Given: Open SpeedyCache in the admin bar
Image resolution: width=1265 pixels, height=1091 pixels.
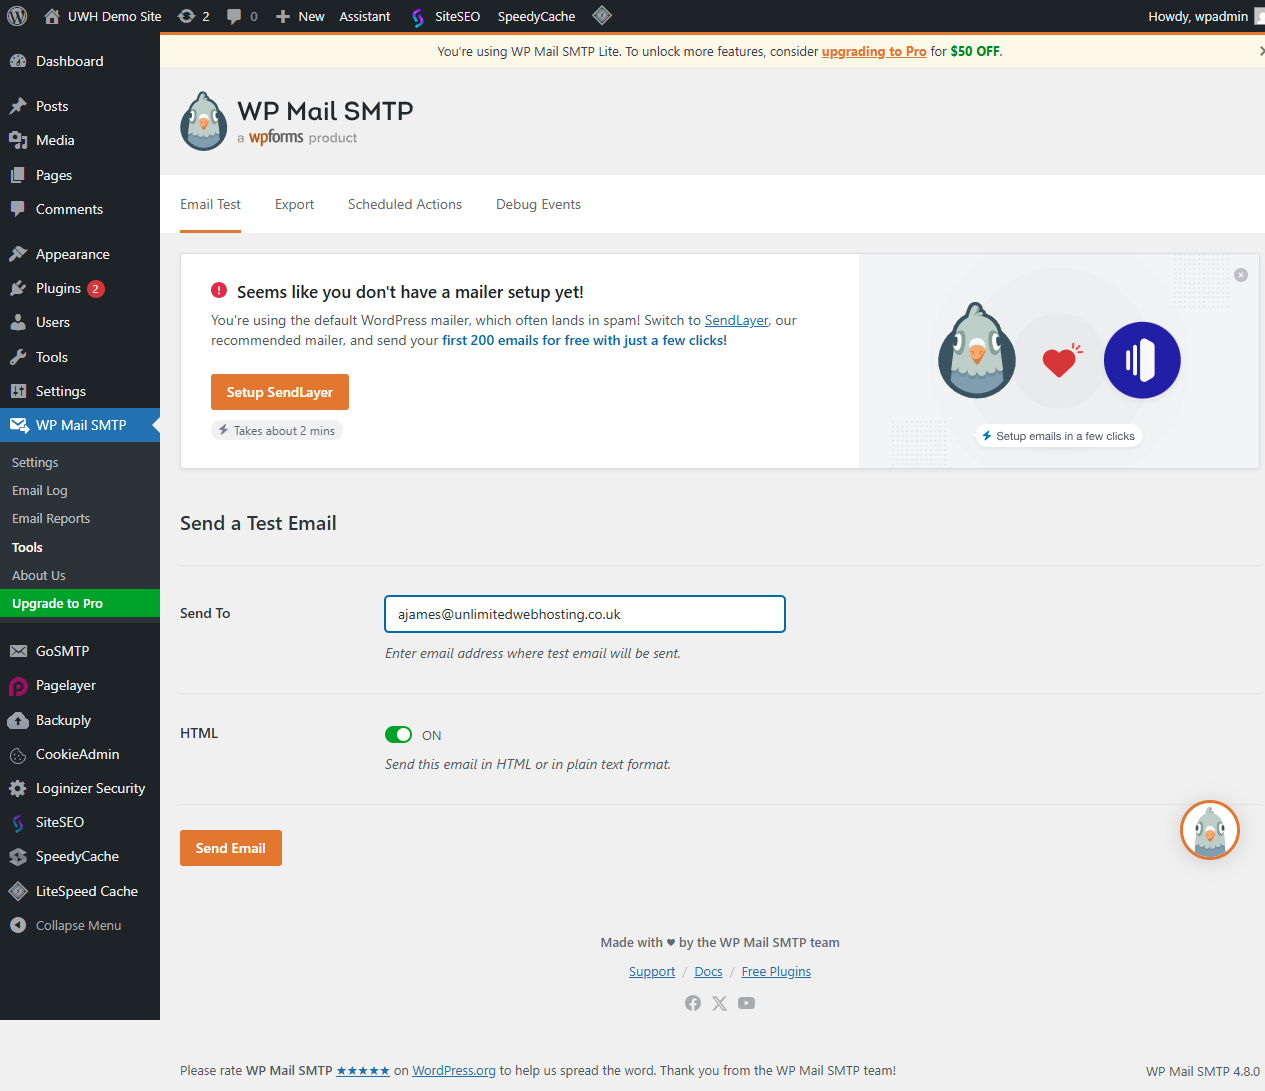Looking at the screenshot, I should pyautogui.click(x=536, y=16).
